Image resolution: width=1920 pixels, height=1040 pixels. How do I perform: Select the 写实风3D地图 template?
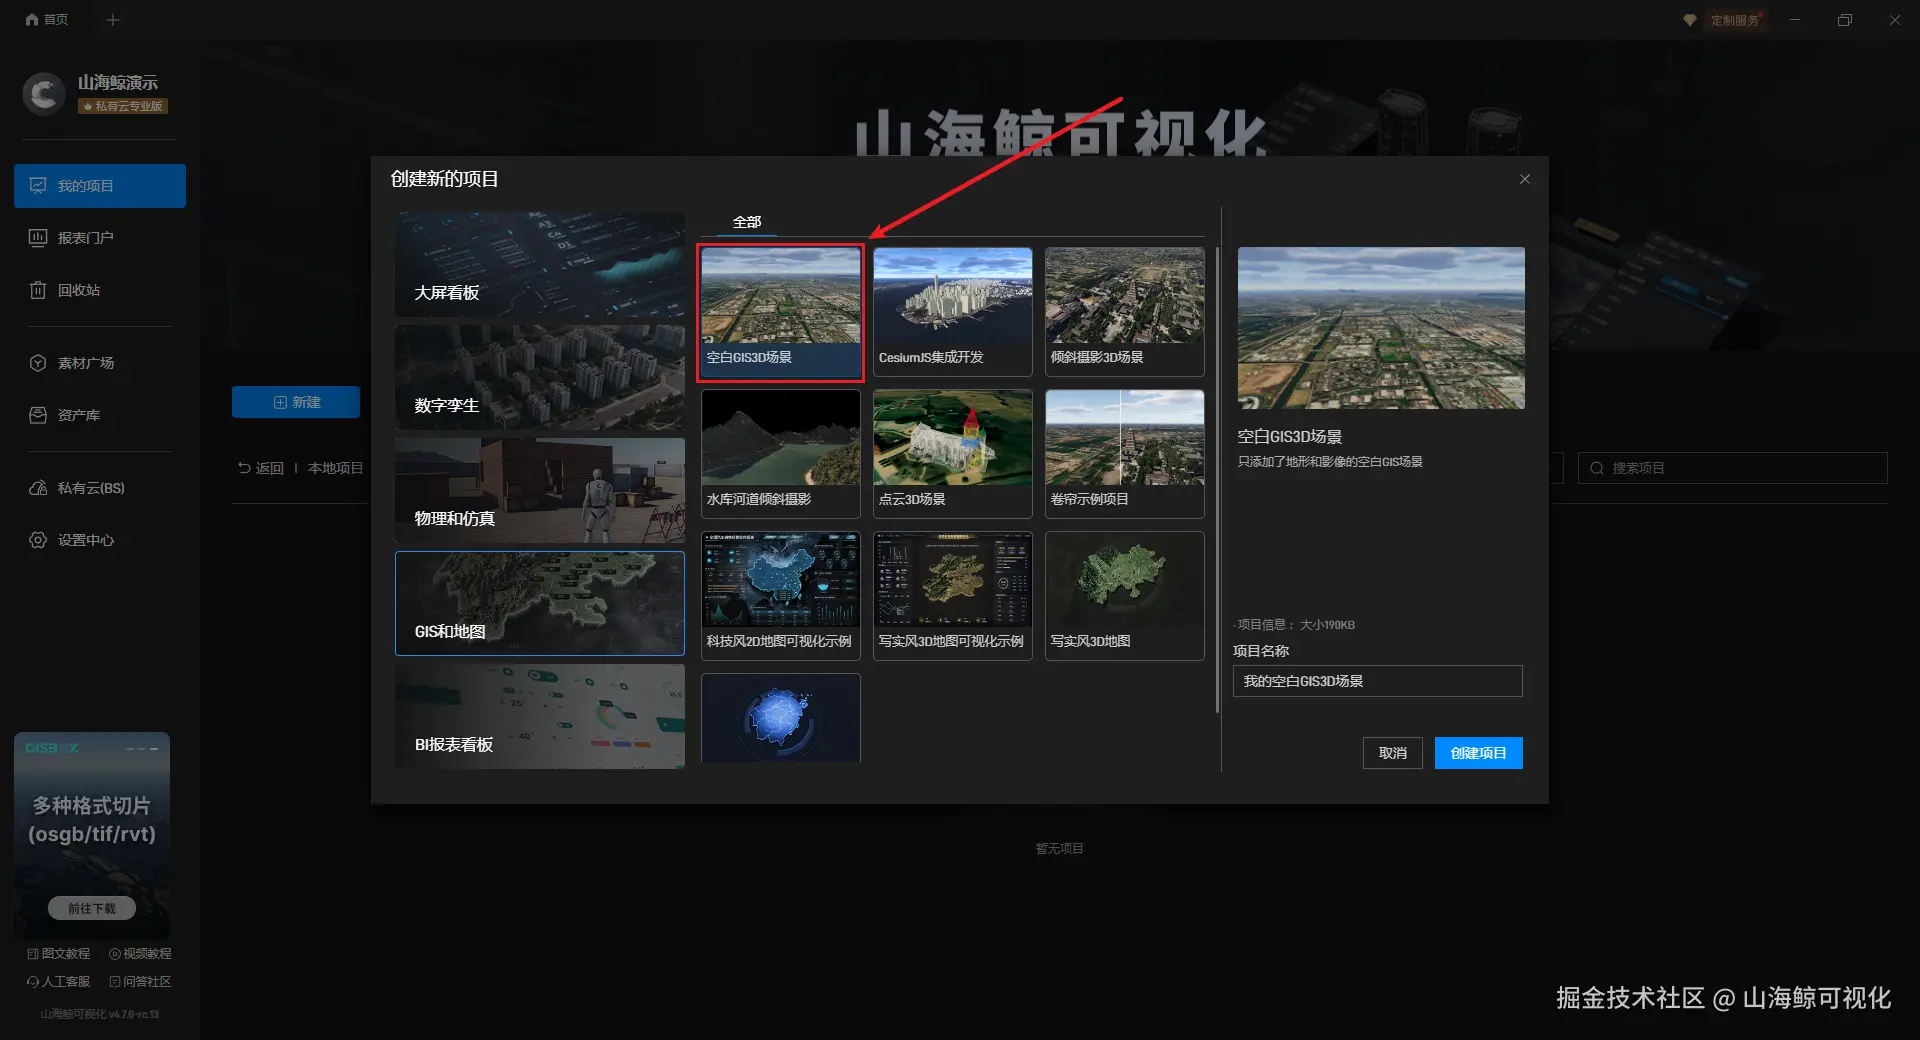coord(1125,596)
